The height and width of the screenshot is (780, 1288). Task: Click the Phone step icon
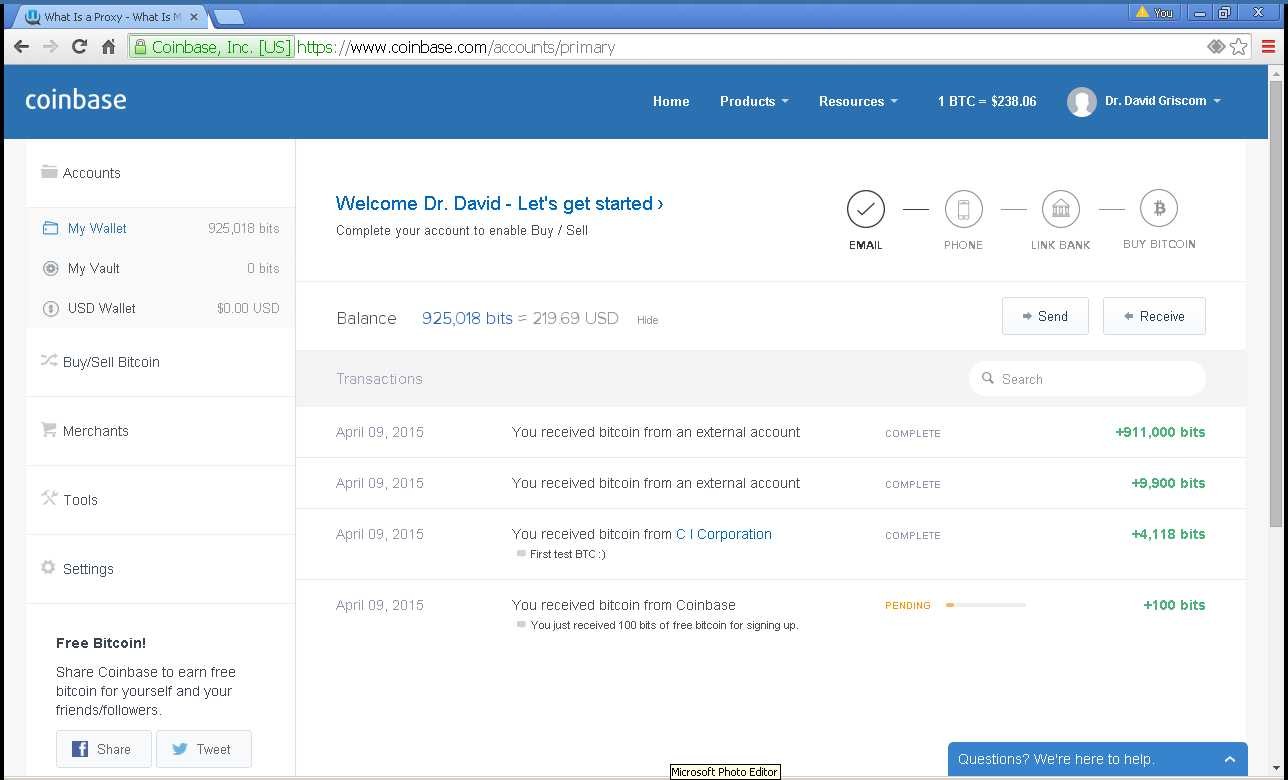tap(963, 209)
